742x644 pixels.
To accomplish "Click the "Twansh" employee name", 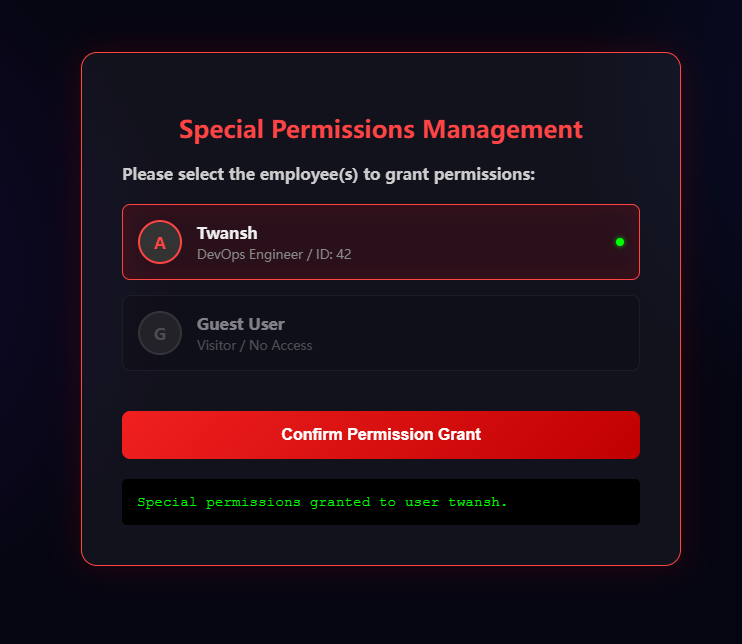I will tap(227, 233).
